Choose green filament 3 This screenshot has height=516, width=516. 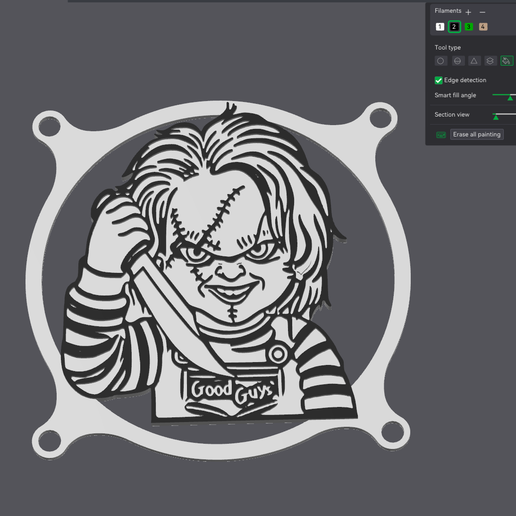(x=469, y=27)
